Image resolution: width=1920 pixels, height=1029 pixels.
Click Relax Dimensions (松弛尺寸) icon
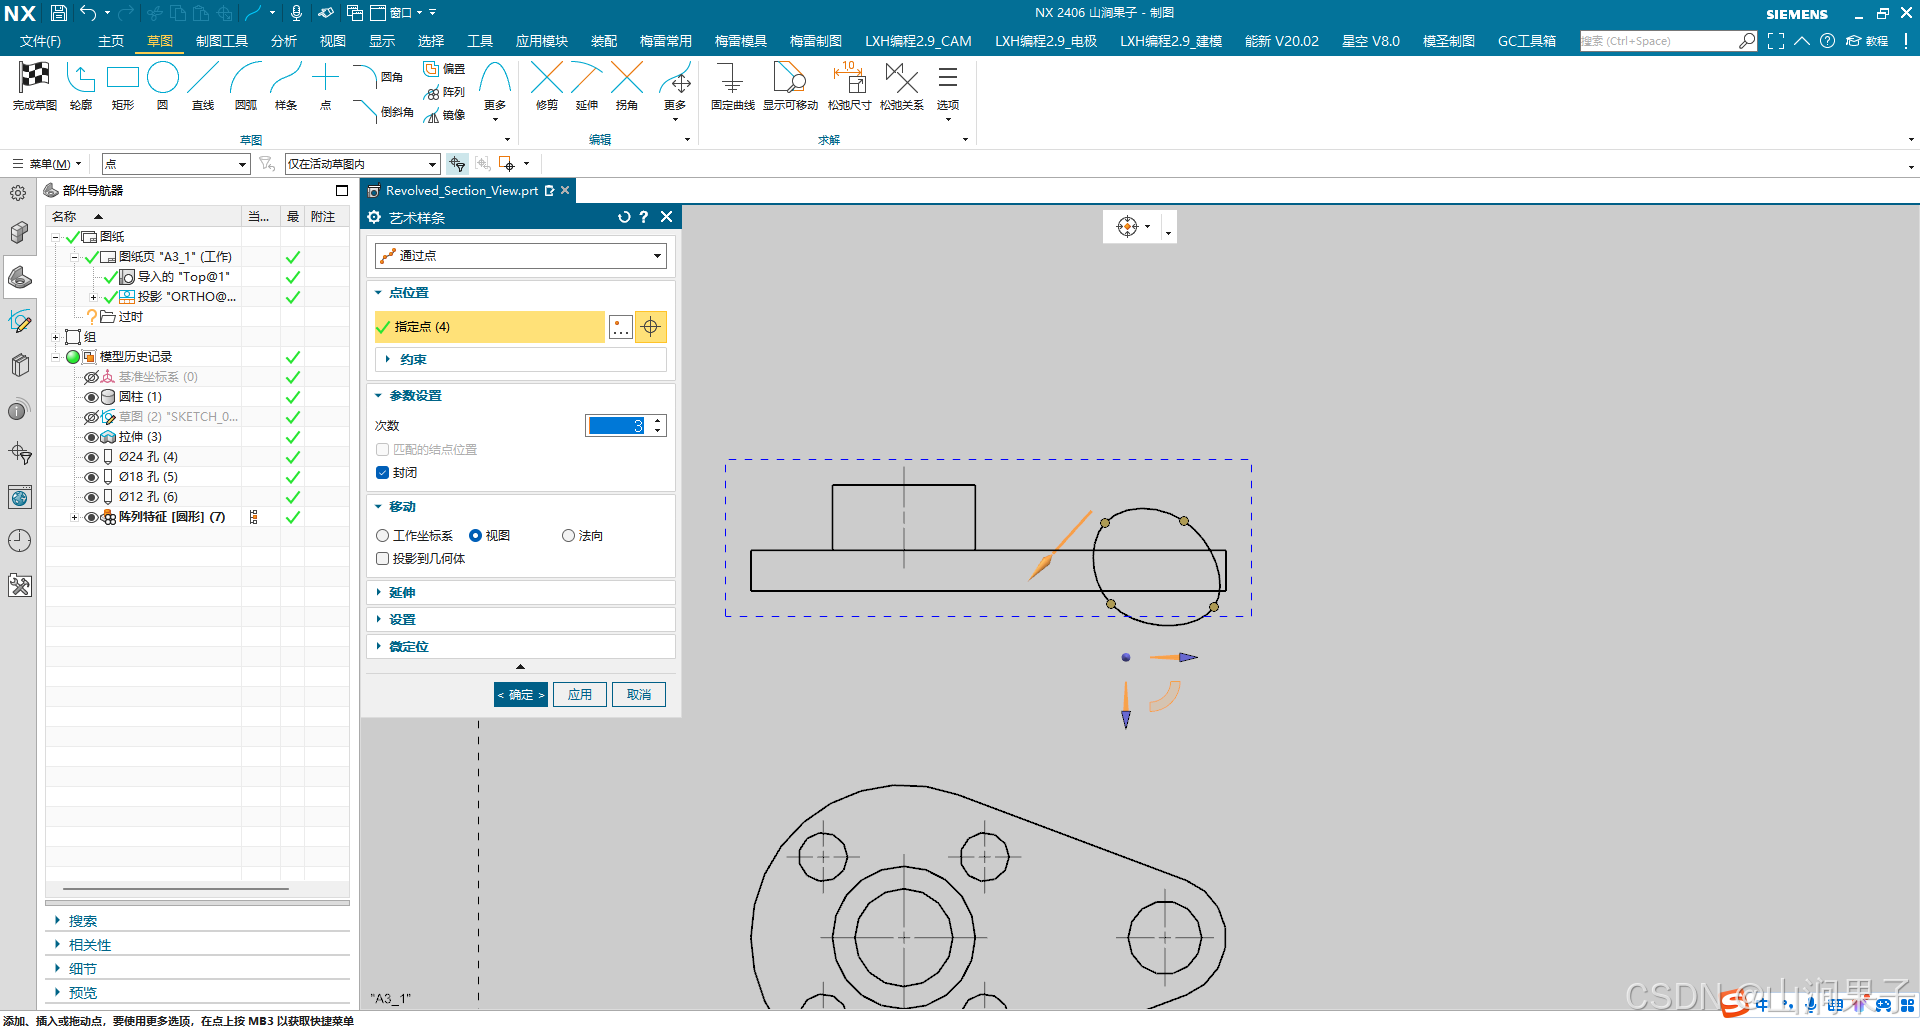click(849, 78)
